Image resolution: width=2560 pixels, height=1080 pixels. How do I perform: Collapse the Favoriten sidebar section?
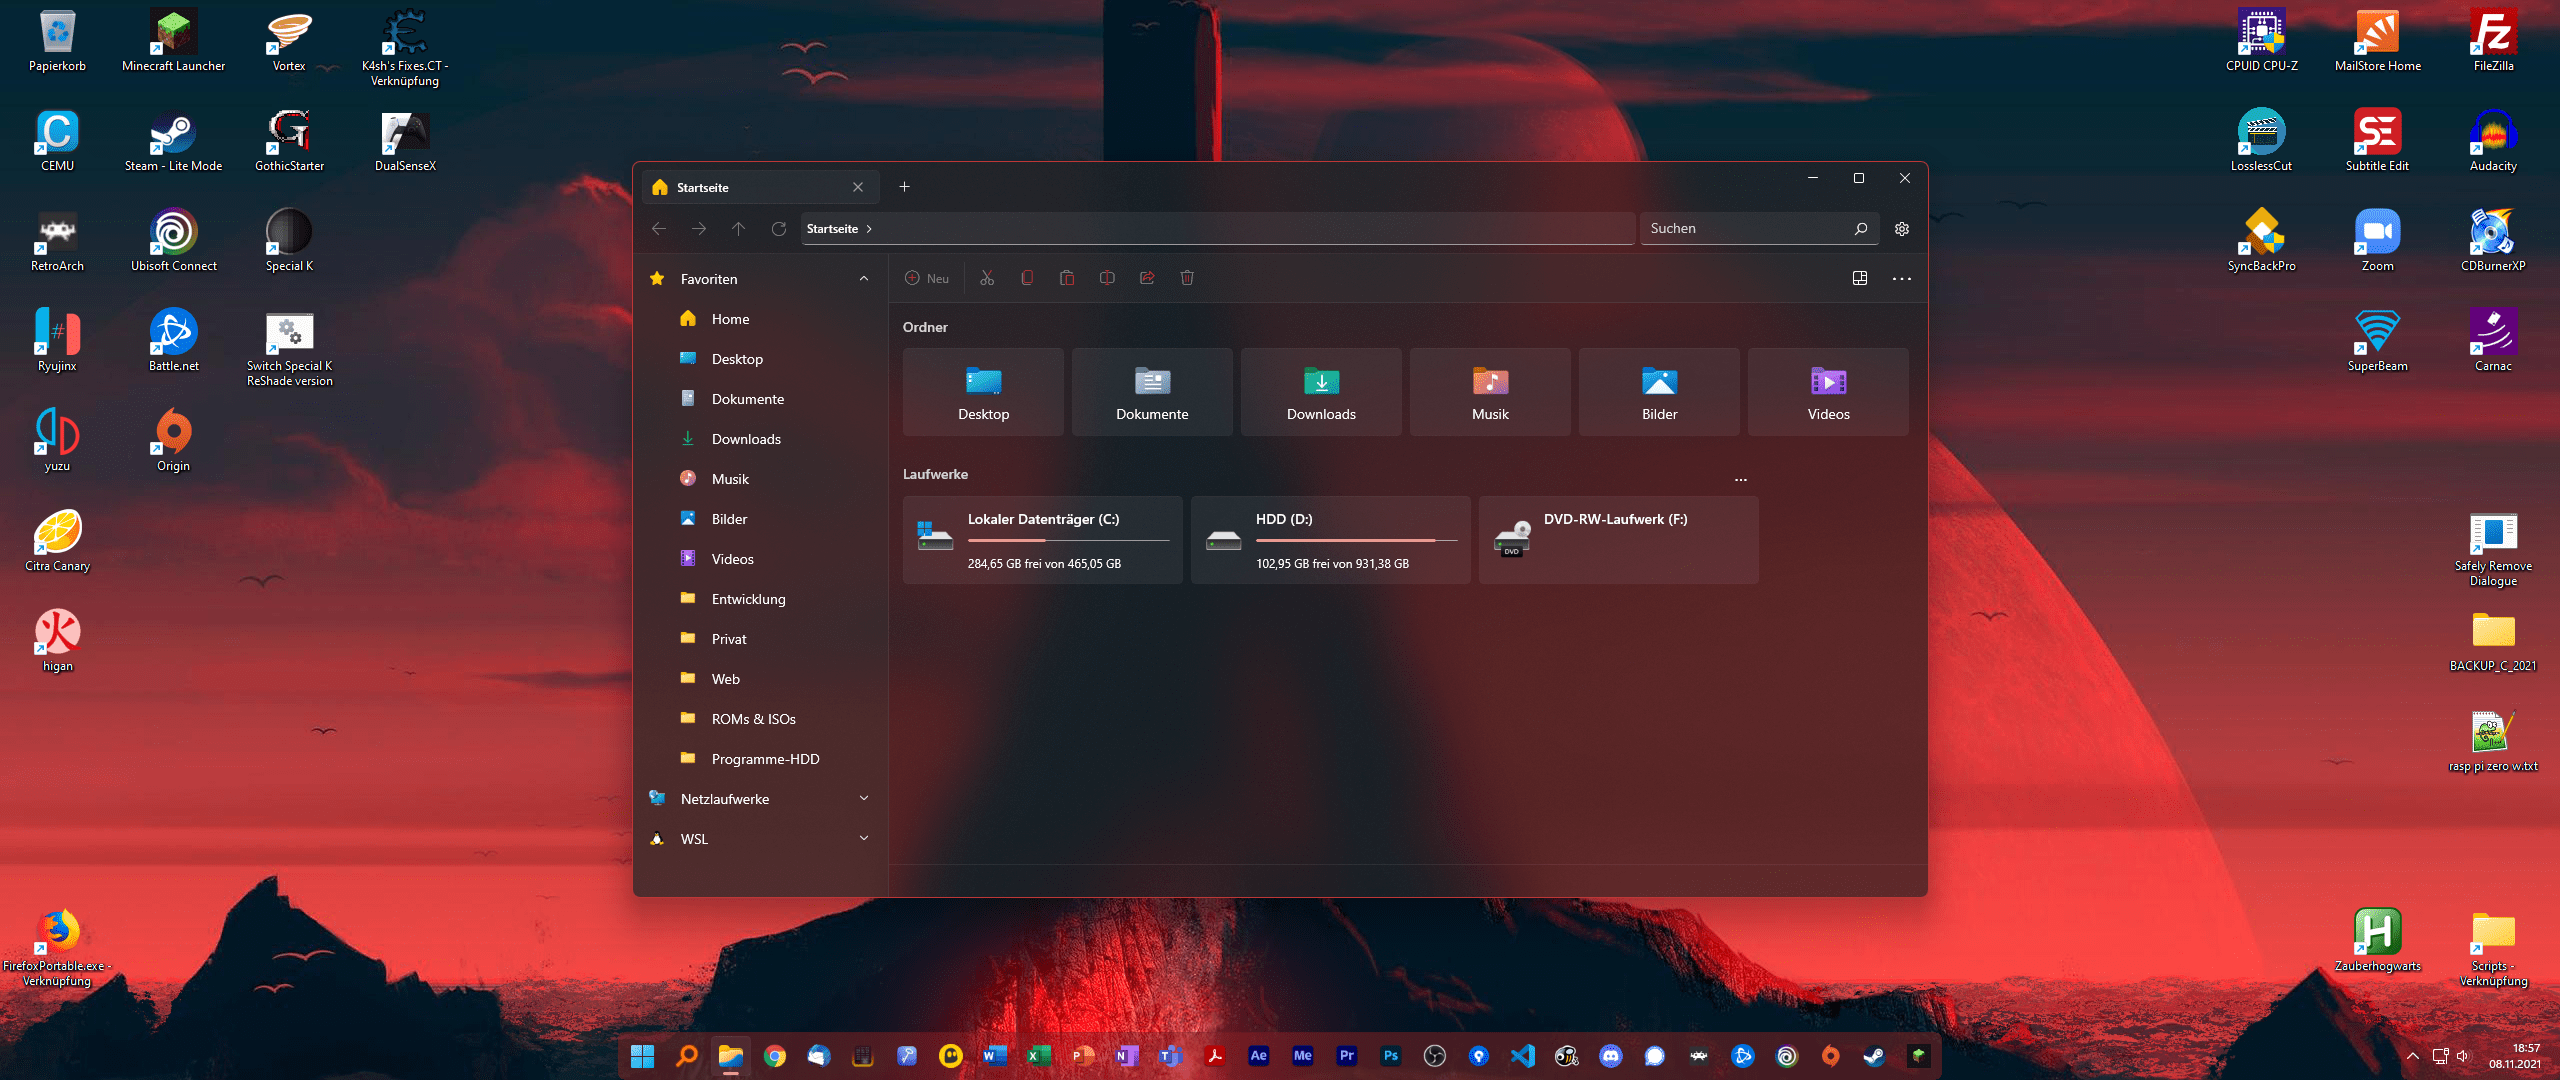[x=864, y=279]
